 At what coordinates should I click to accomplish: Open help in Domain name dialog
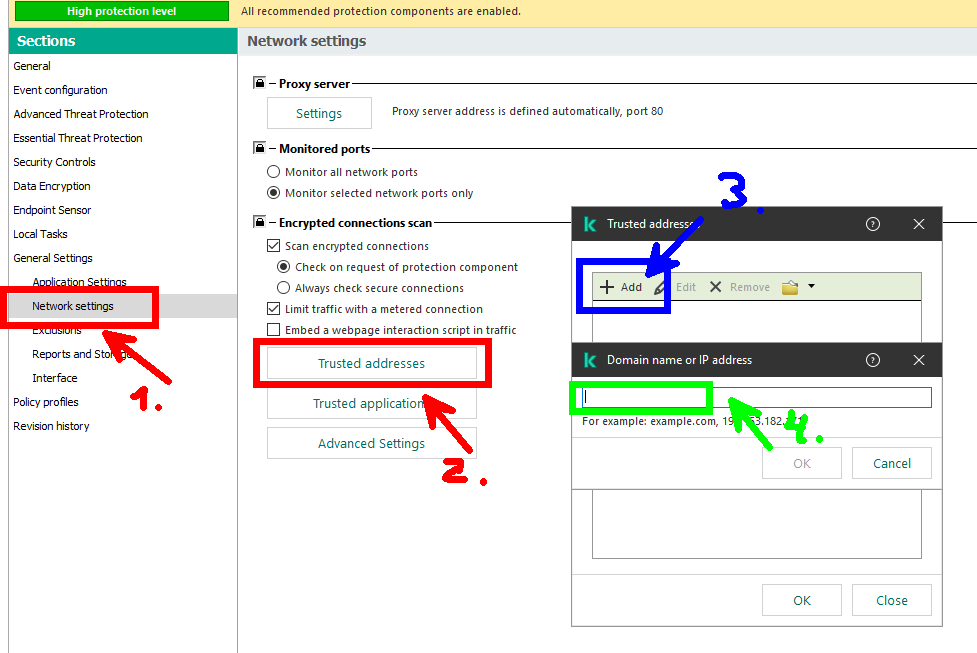[873, 360]
